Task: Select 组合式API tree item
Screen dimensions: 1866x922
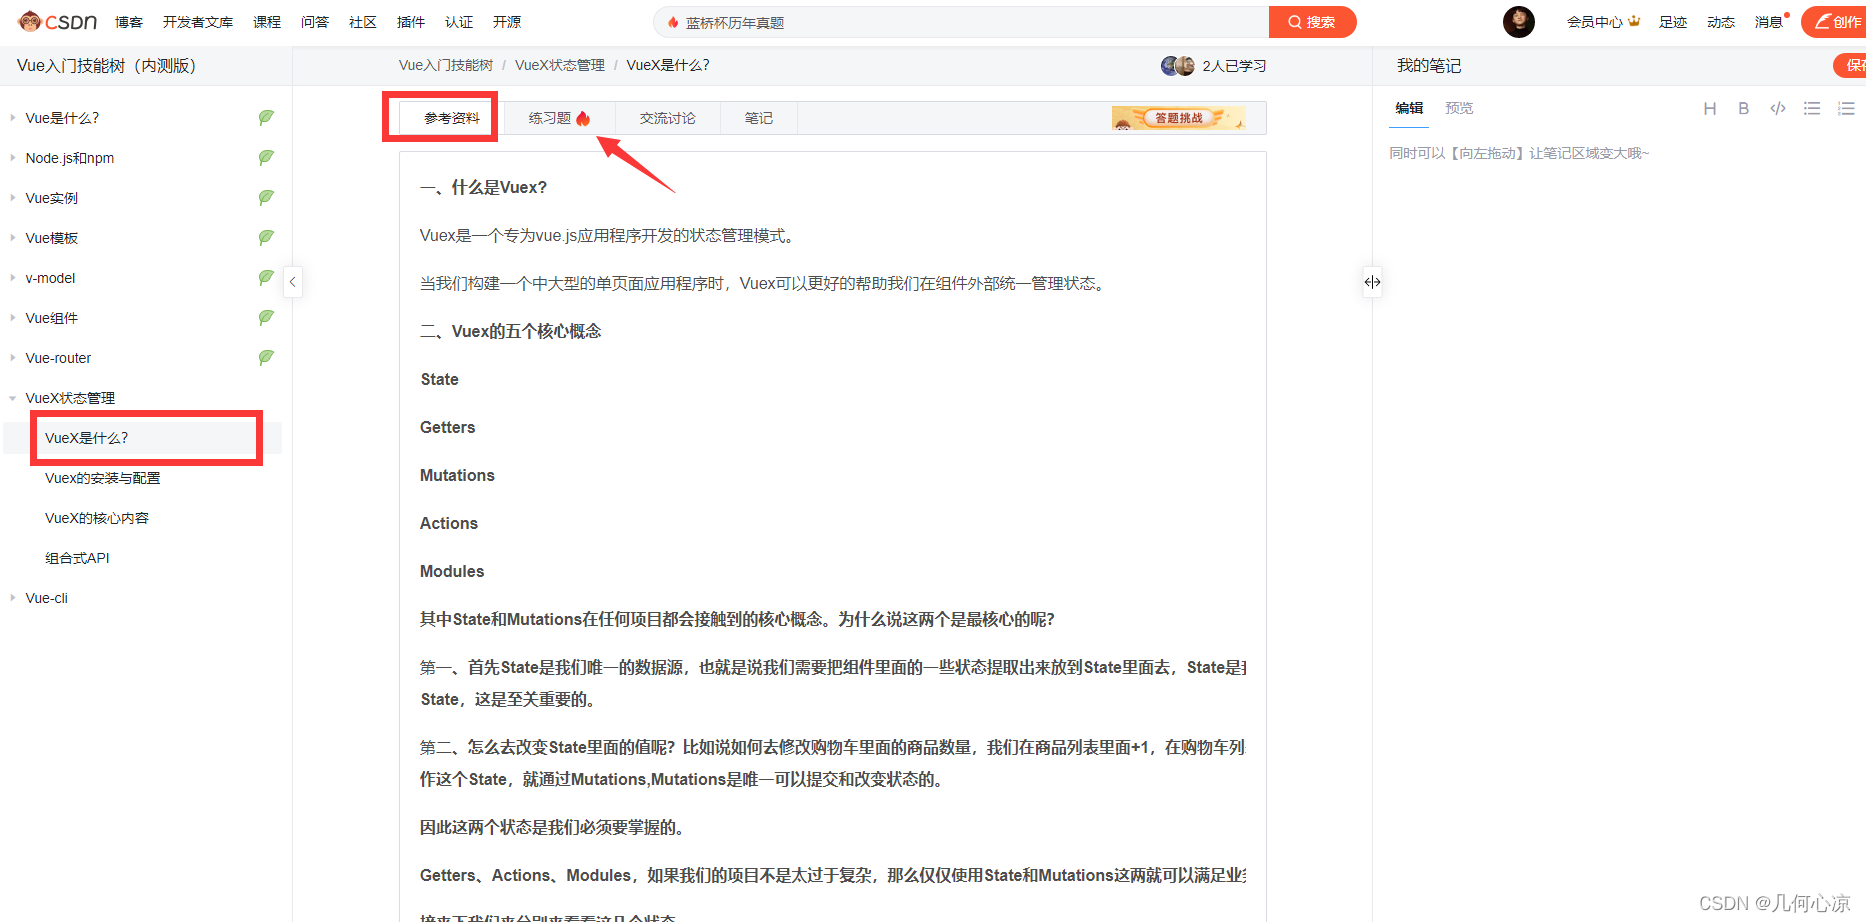Action: (x=77, y=558)
